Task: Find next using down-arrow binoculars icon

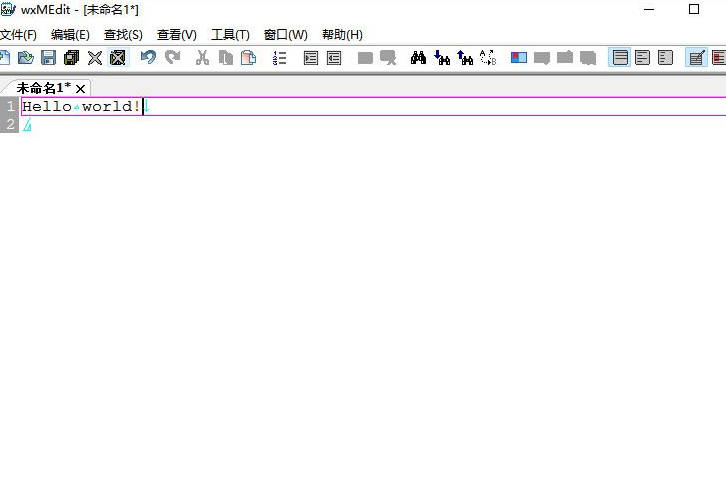Action: pyautogui.click(x=442, y=58)
